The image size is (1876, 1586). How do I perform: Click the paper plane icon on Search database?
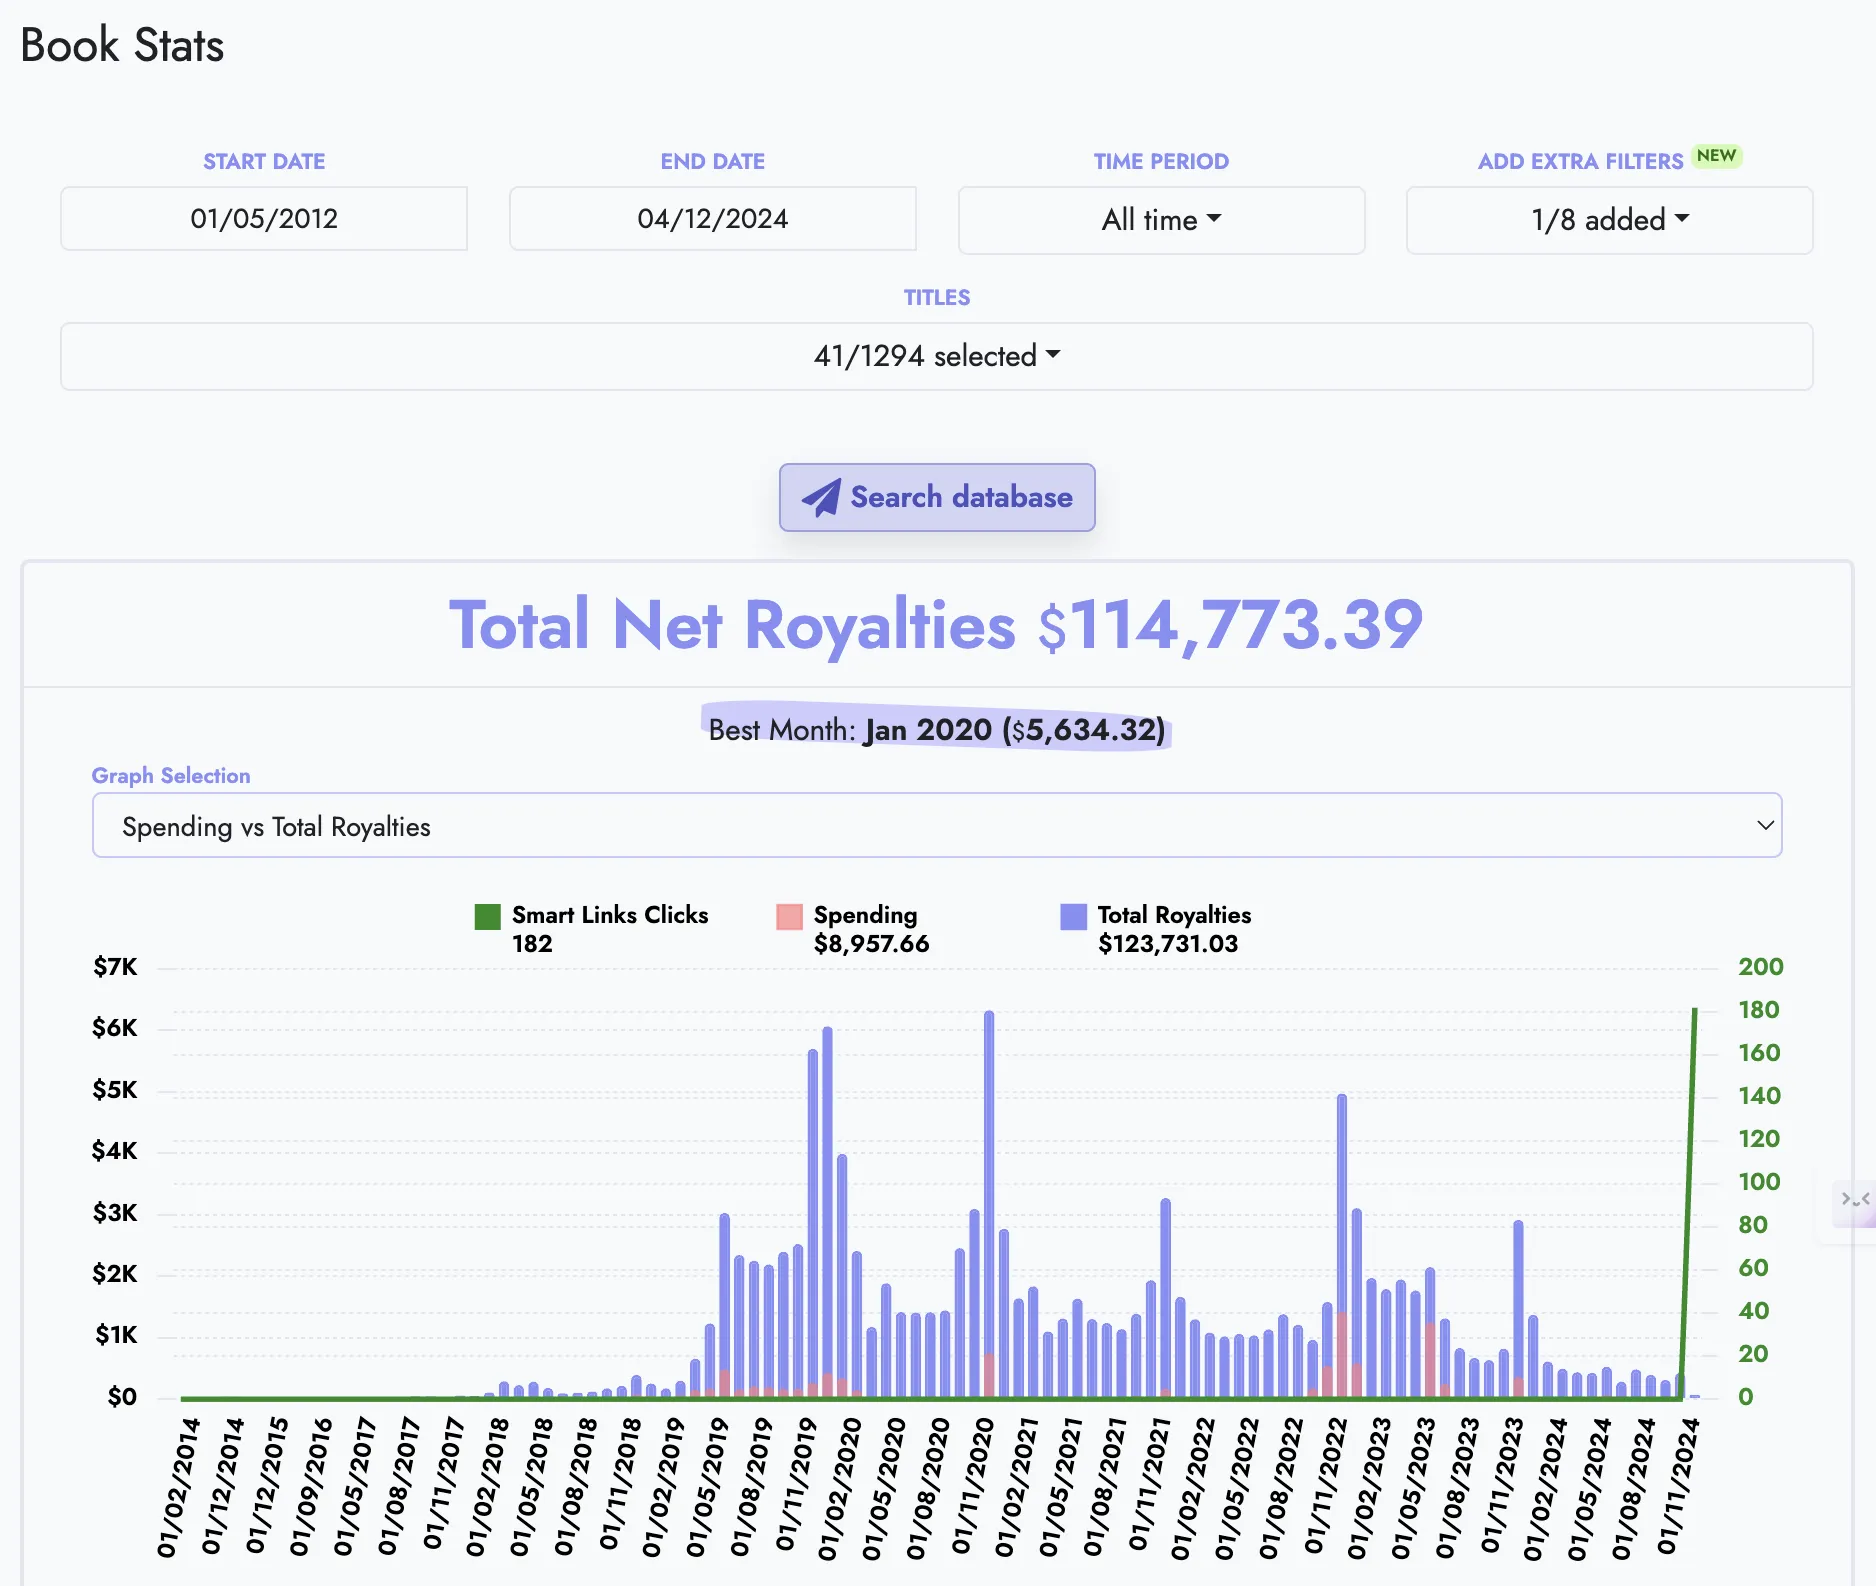(821, 497)
